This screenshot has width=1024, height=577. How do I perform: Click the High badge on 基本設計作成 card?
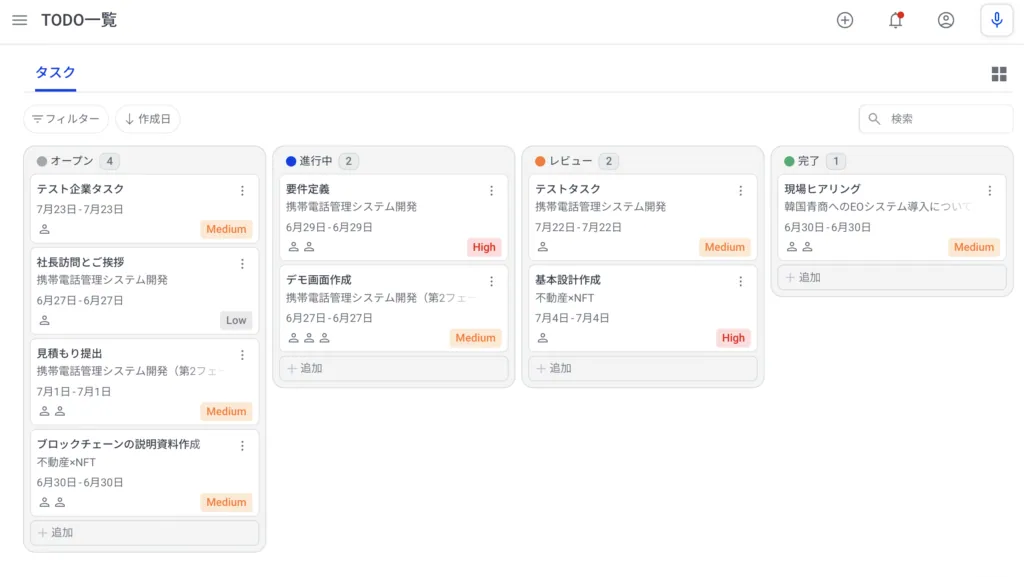point(733,338)
